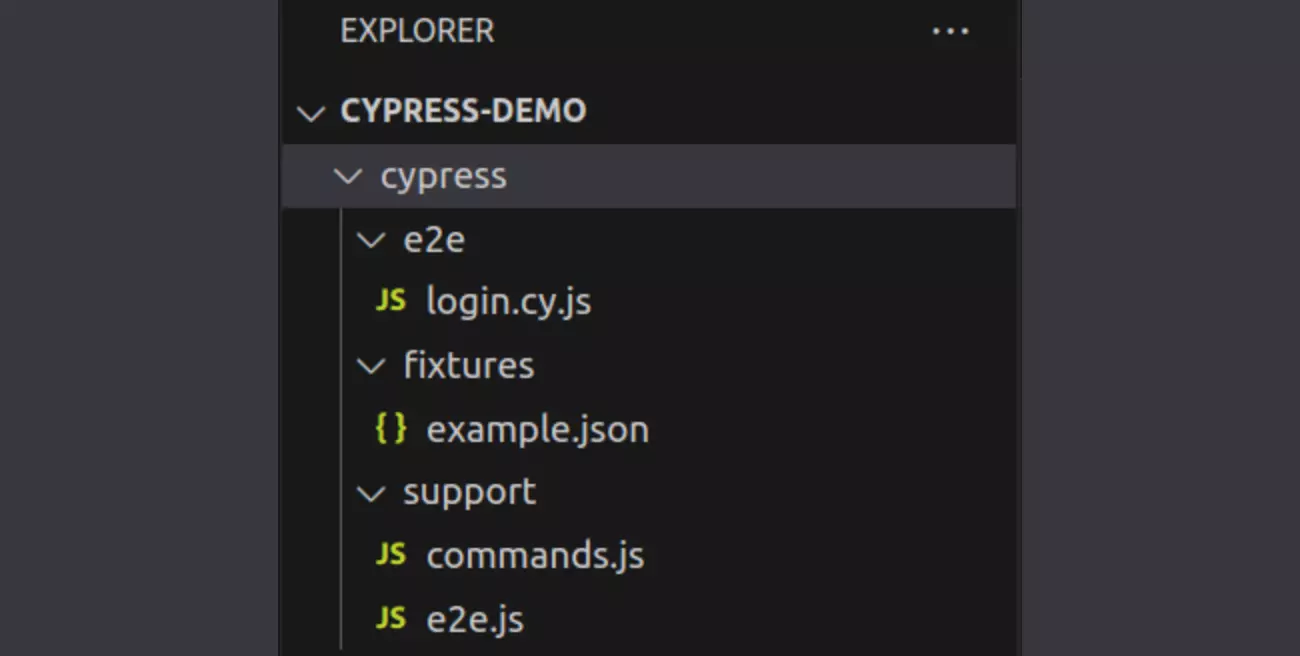Click the JS icon beside e2e.js

390,619
